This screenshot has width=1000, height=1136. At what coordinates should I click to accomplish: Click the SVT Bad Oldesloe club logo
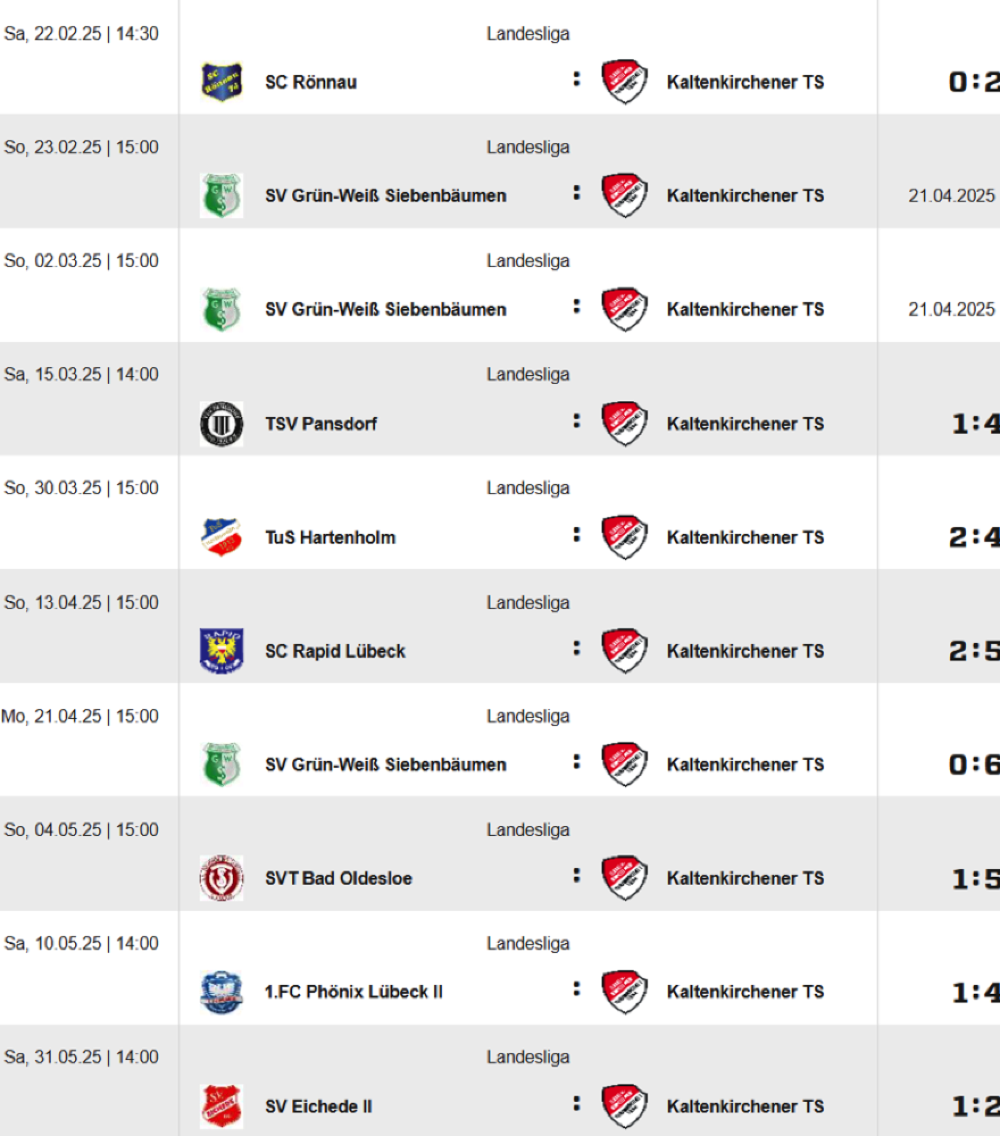[221, 878]
